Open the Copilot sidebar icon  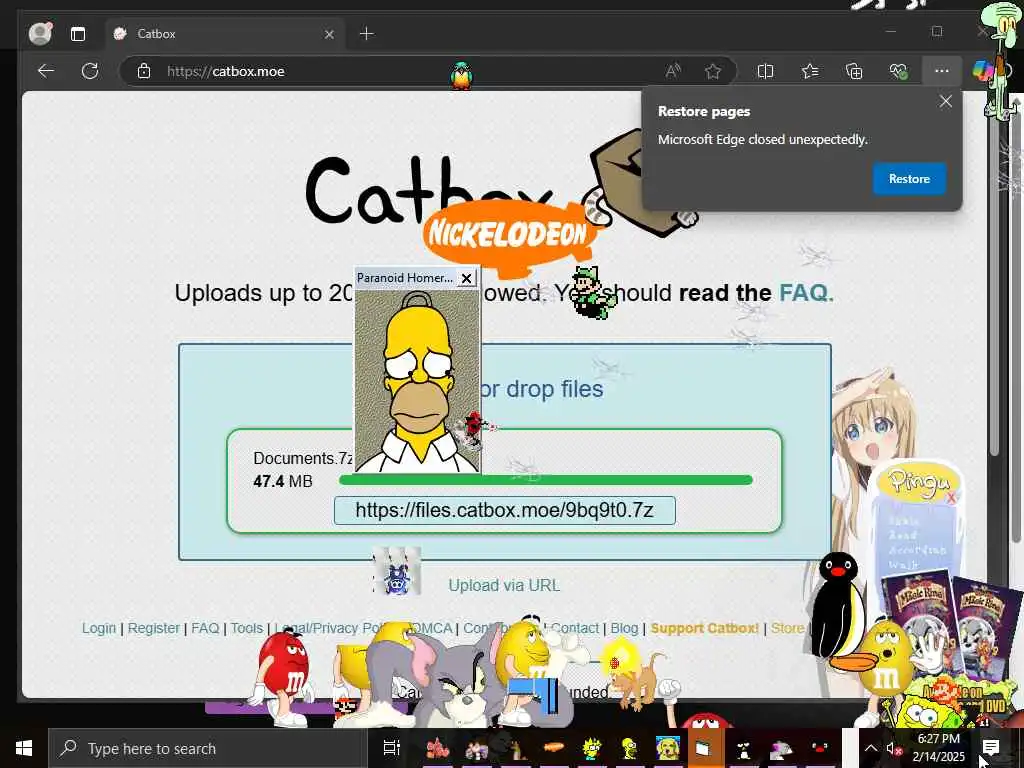[982, 71]
